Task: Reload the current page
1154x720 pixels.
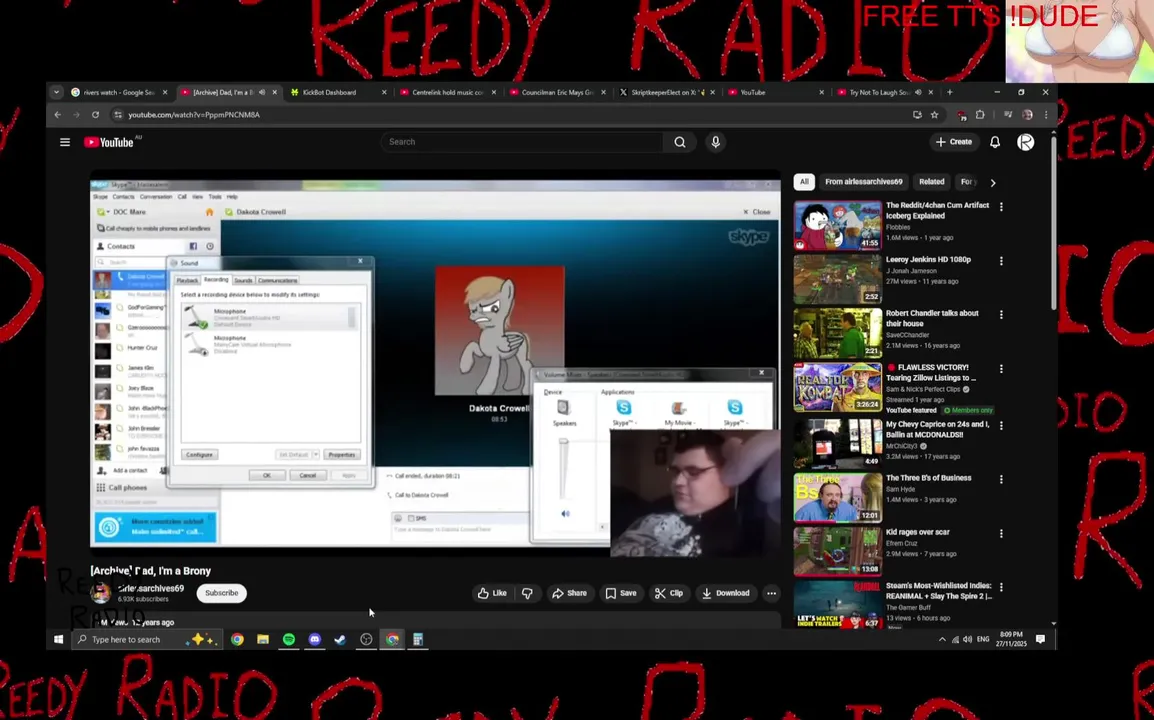Action: [x=95, y=115]
